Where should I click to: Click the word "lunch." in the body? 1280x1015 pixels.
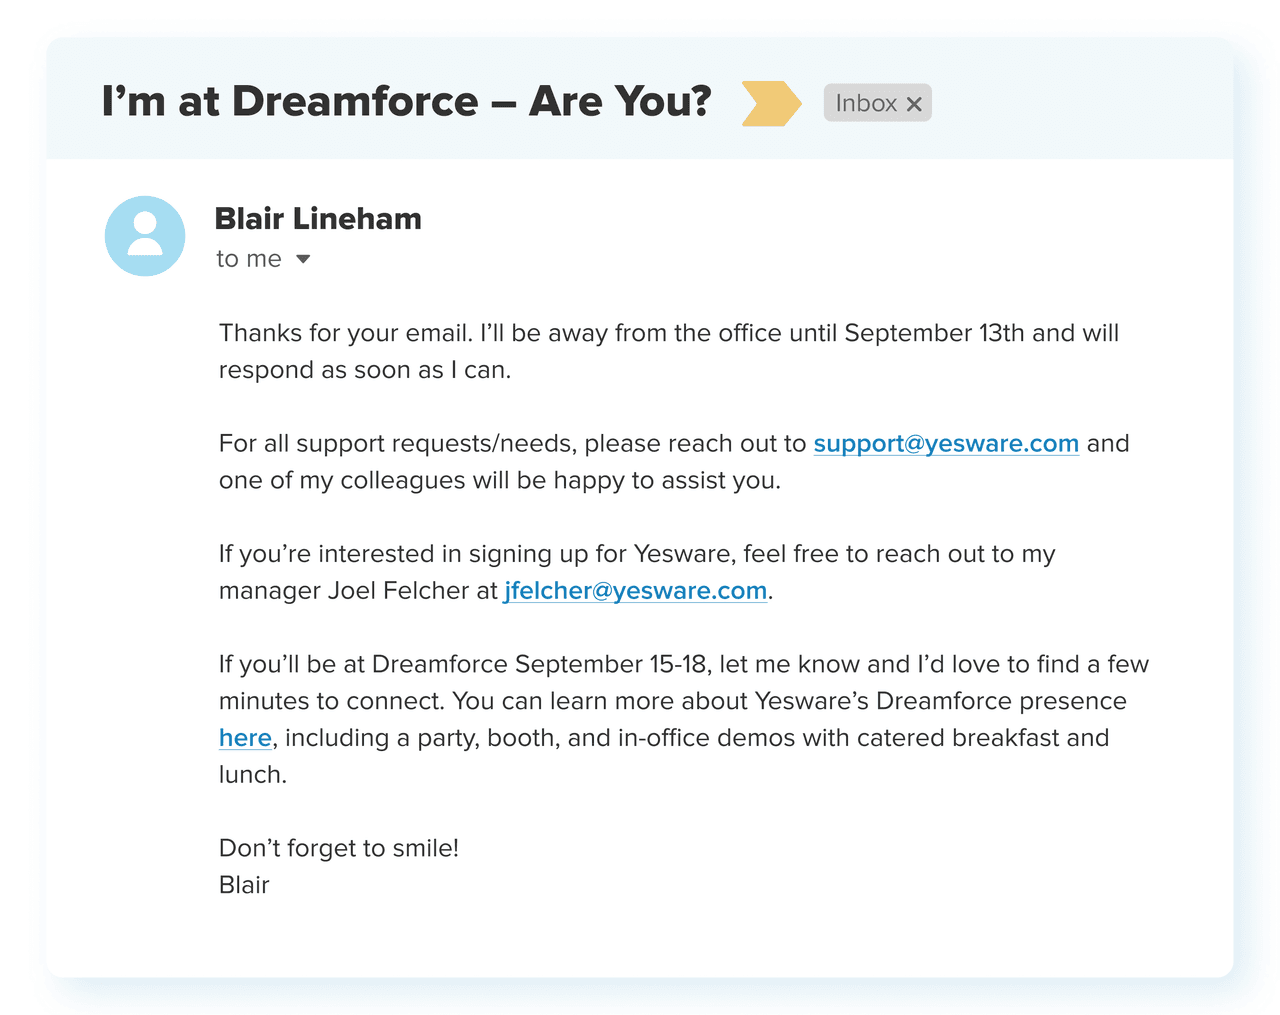pos(252,775)
